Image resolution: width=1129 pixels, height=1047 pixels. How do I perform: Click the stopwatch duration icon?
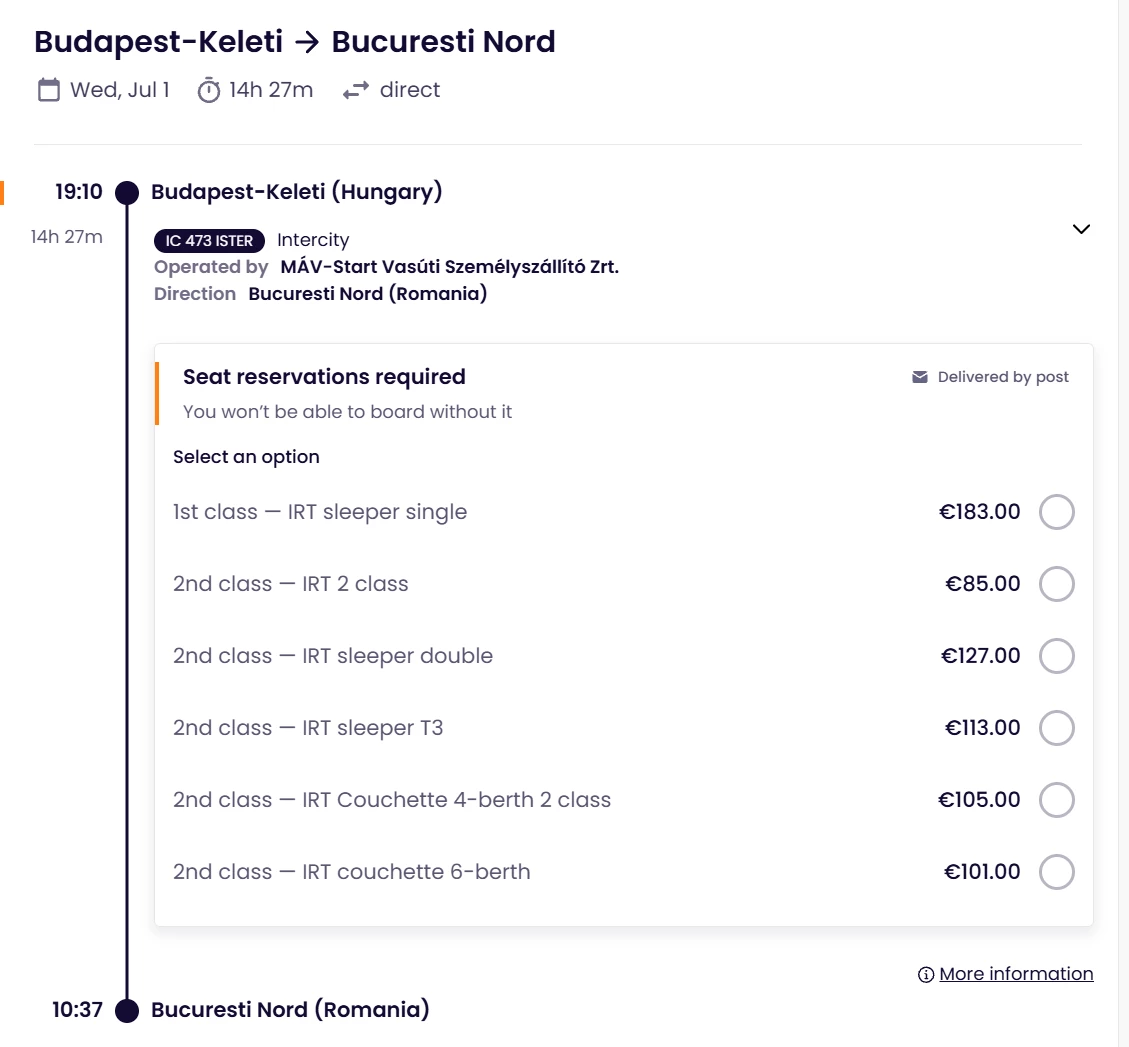[208, 90]
